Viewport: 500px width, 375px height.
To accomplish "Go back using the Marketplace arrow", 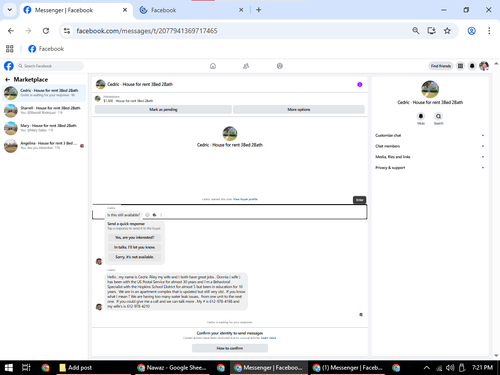I will point(7,80).
